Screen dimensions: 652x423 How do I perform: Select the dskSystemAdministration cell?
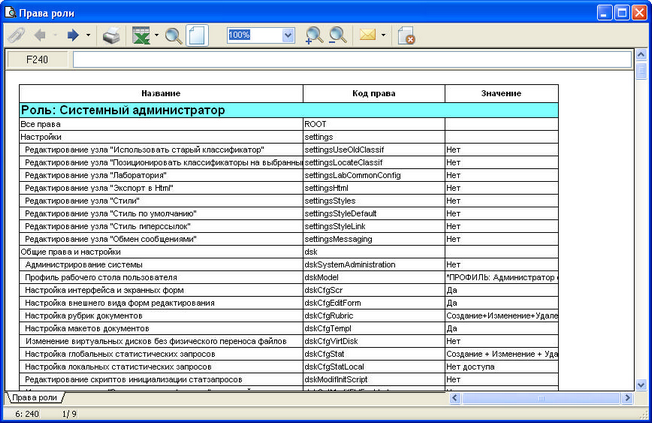click(x=374, y=265)
